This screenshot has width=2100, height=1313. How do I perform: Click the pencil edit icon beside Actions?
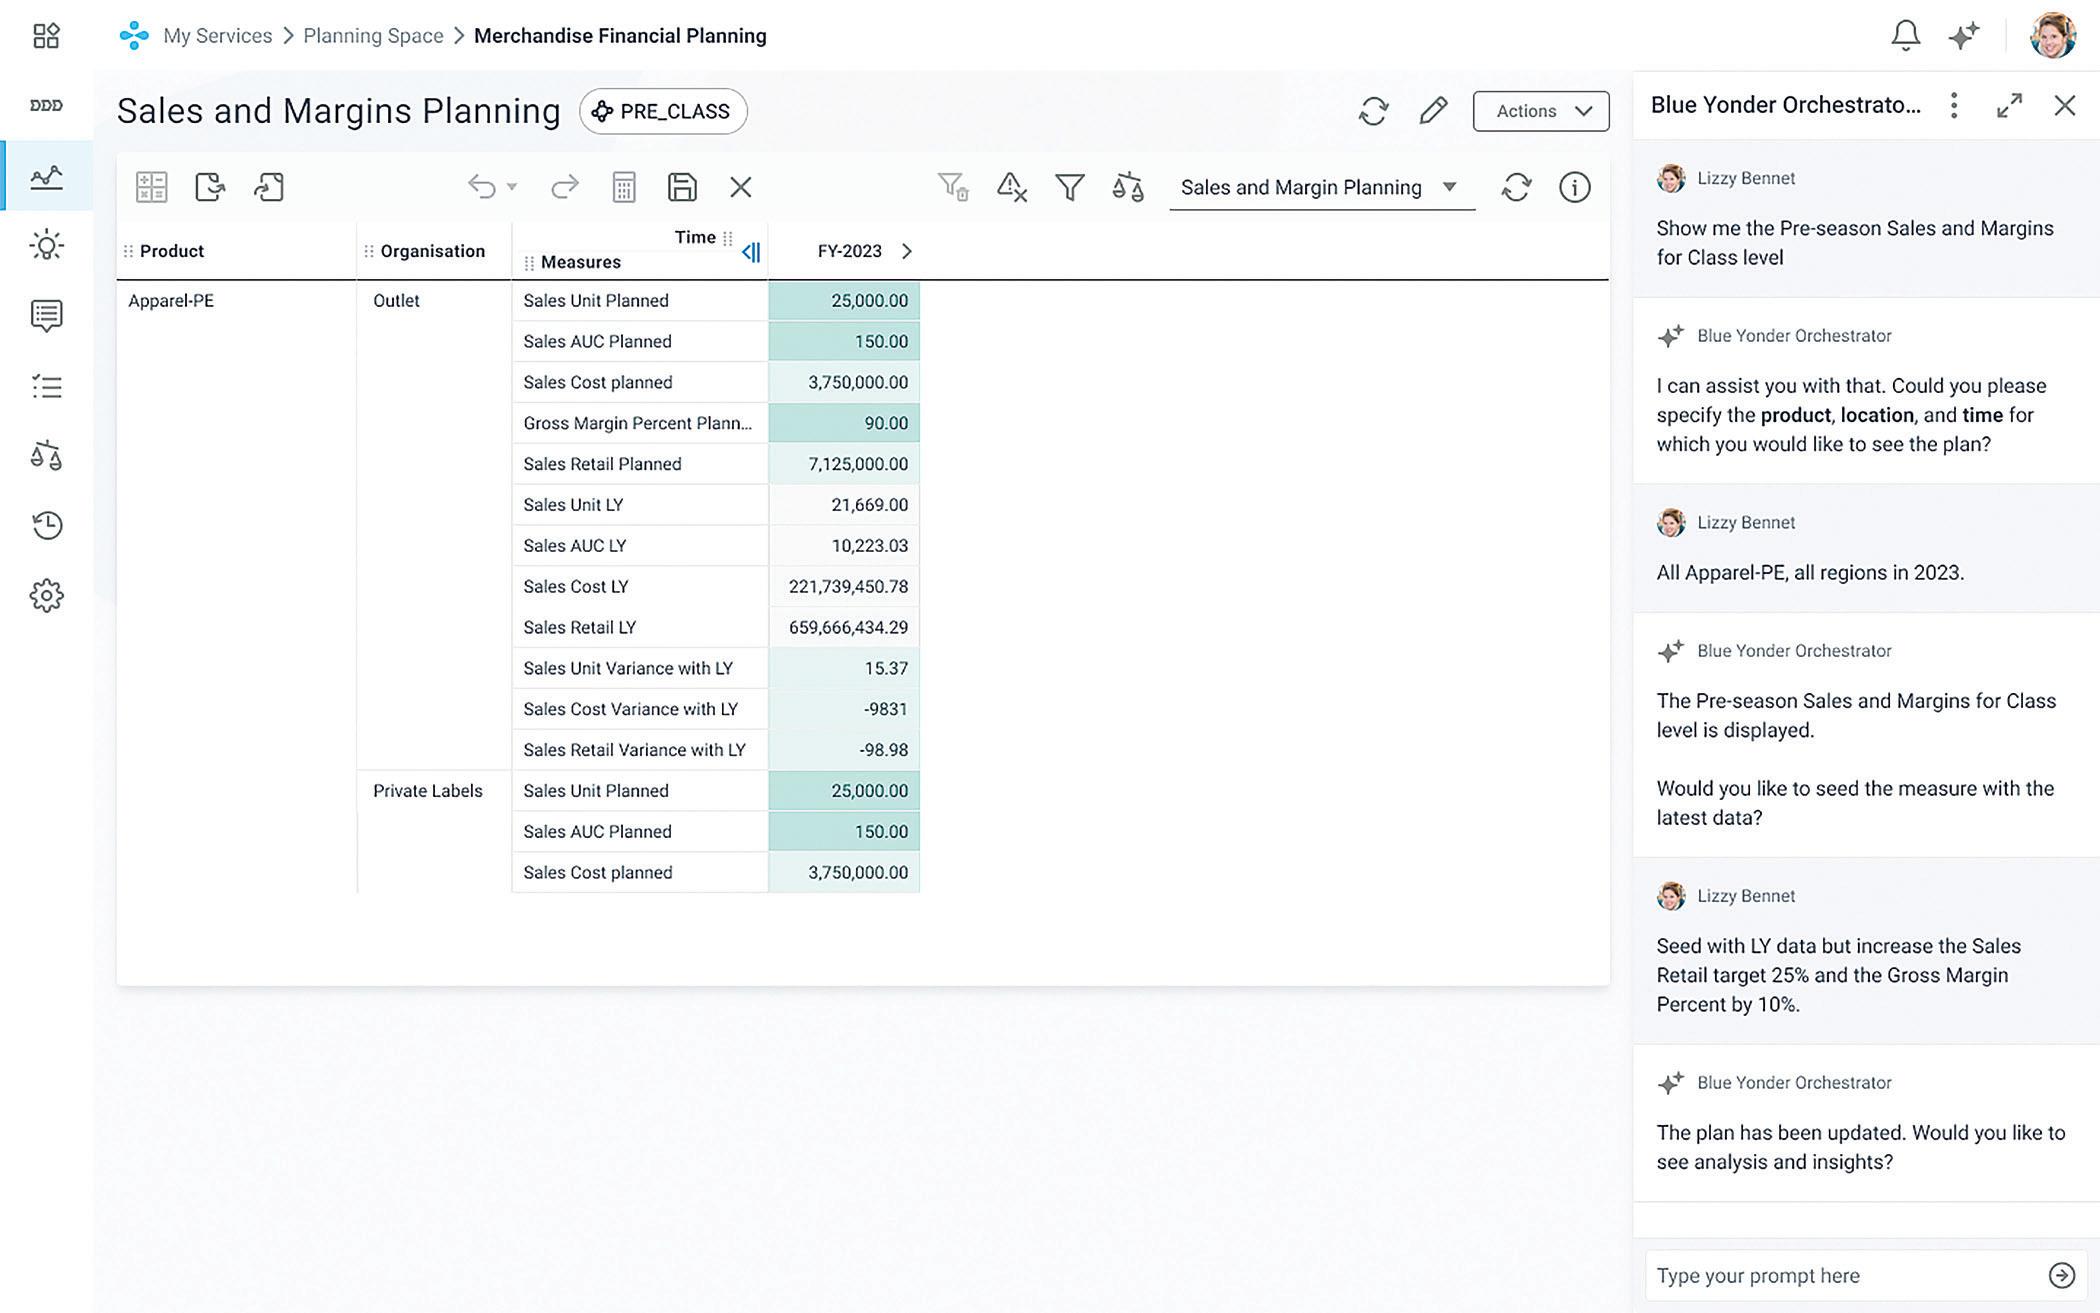click(x=1433, y=110)
